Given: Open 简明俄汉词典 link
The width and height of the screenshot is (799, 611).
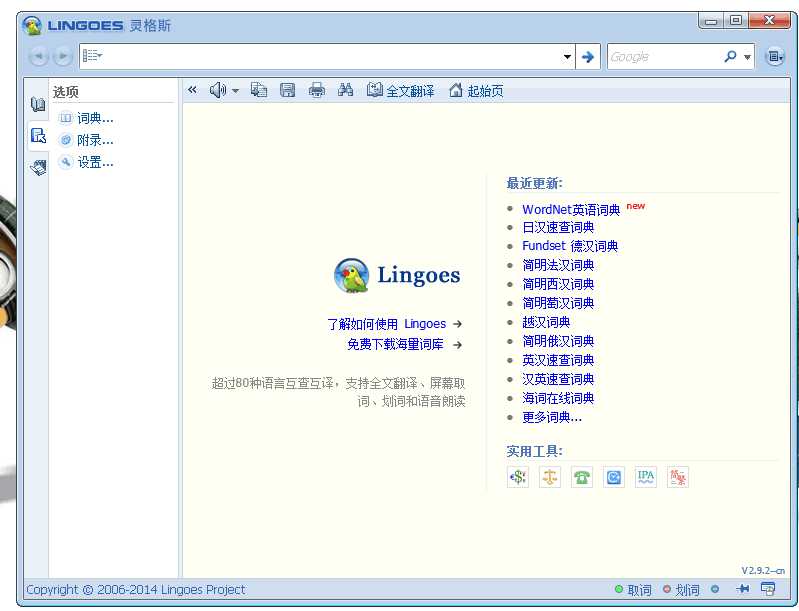Looking at the screenshot, I should (x=558, y=341).
